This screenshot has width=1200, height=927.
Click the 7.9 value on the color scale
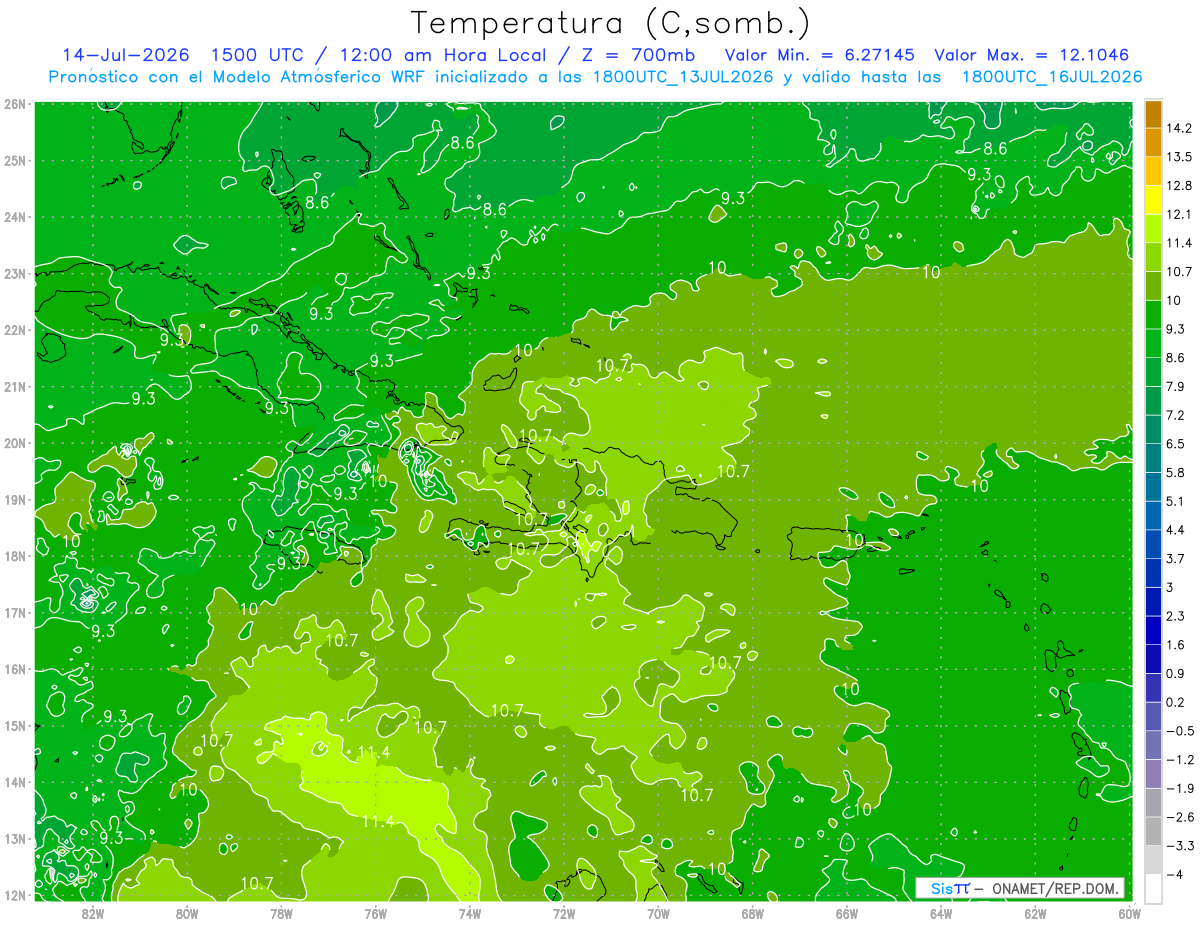(x=1174, y=386)
